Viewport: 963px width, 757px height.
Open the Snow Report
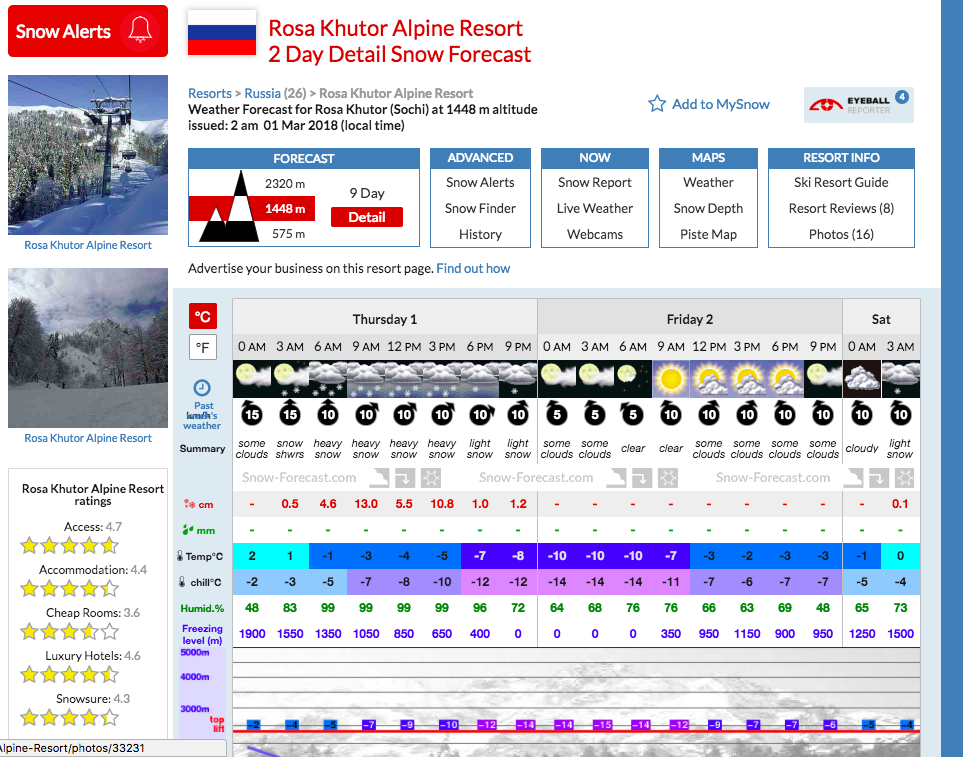595,182
